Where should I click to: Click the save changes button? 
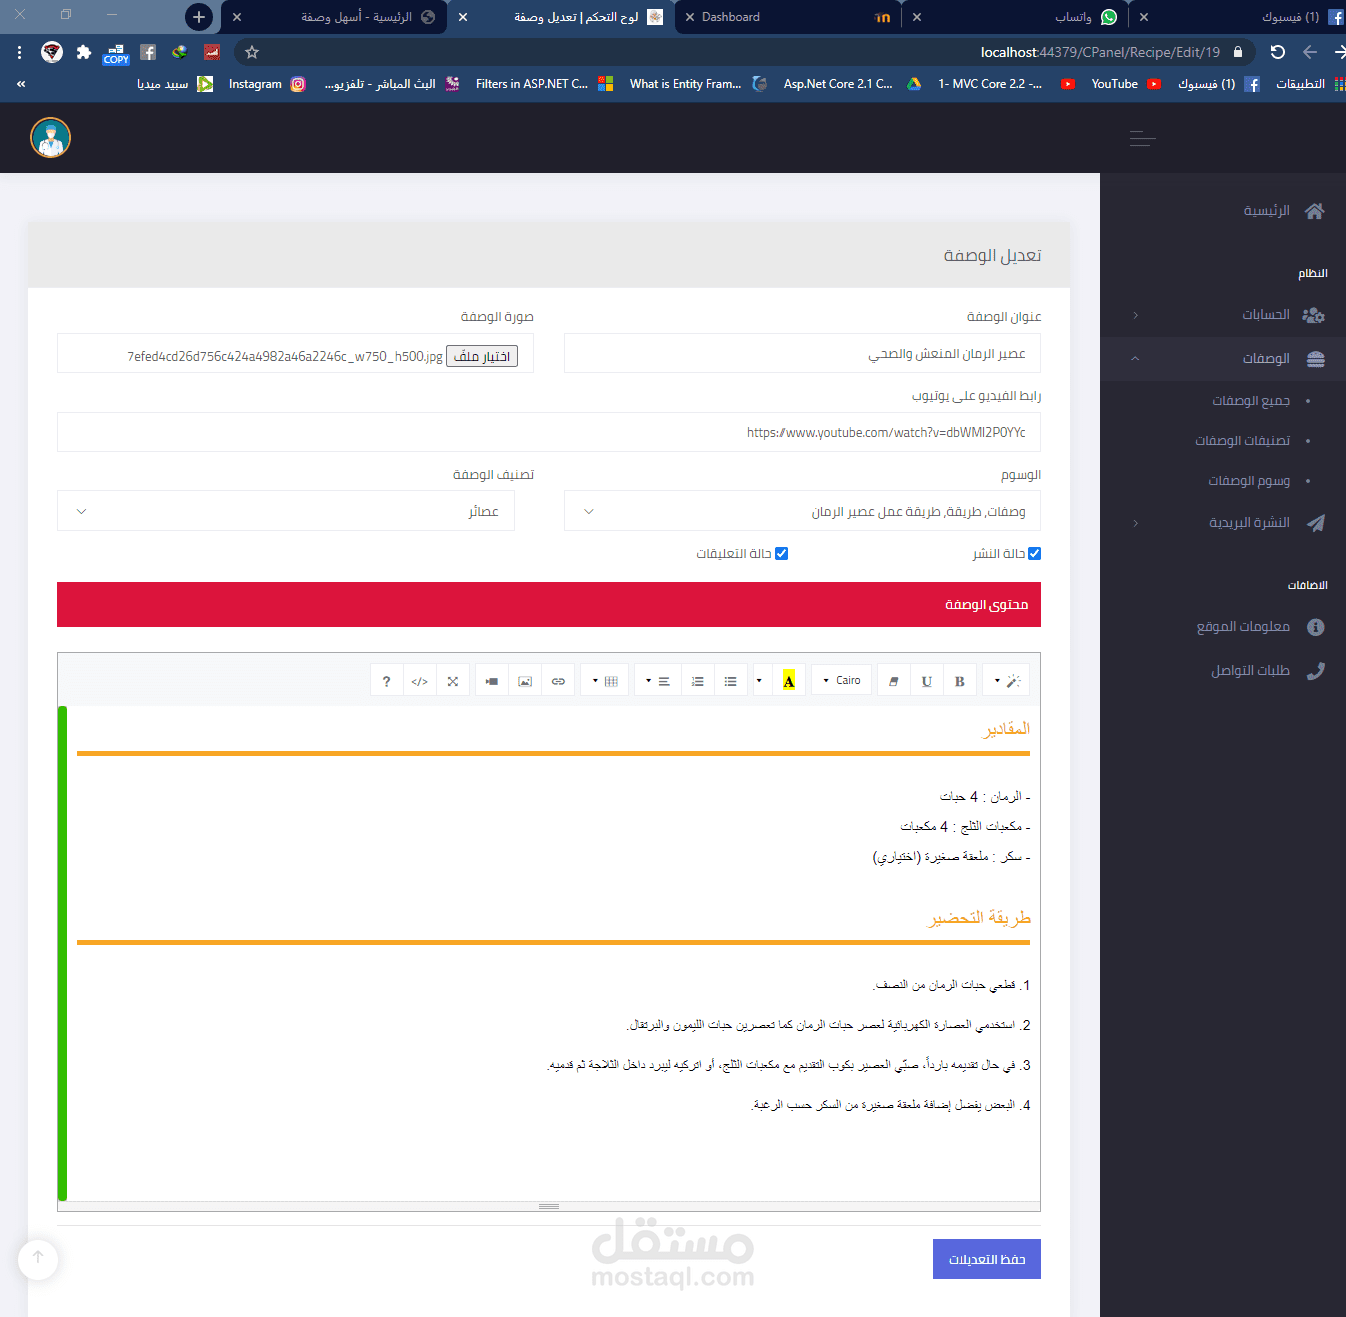tap(987, 1259)
